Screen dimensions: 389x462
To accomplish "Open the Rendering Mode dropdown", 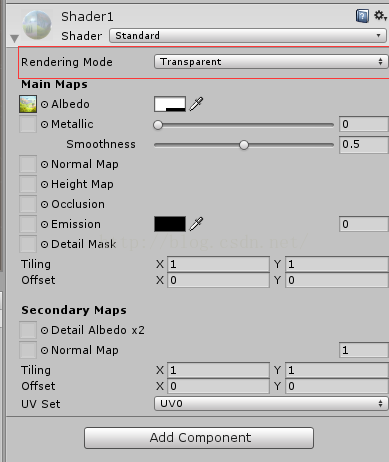I will click(x=271, y=62).
